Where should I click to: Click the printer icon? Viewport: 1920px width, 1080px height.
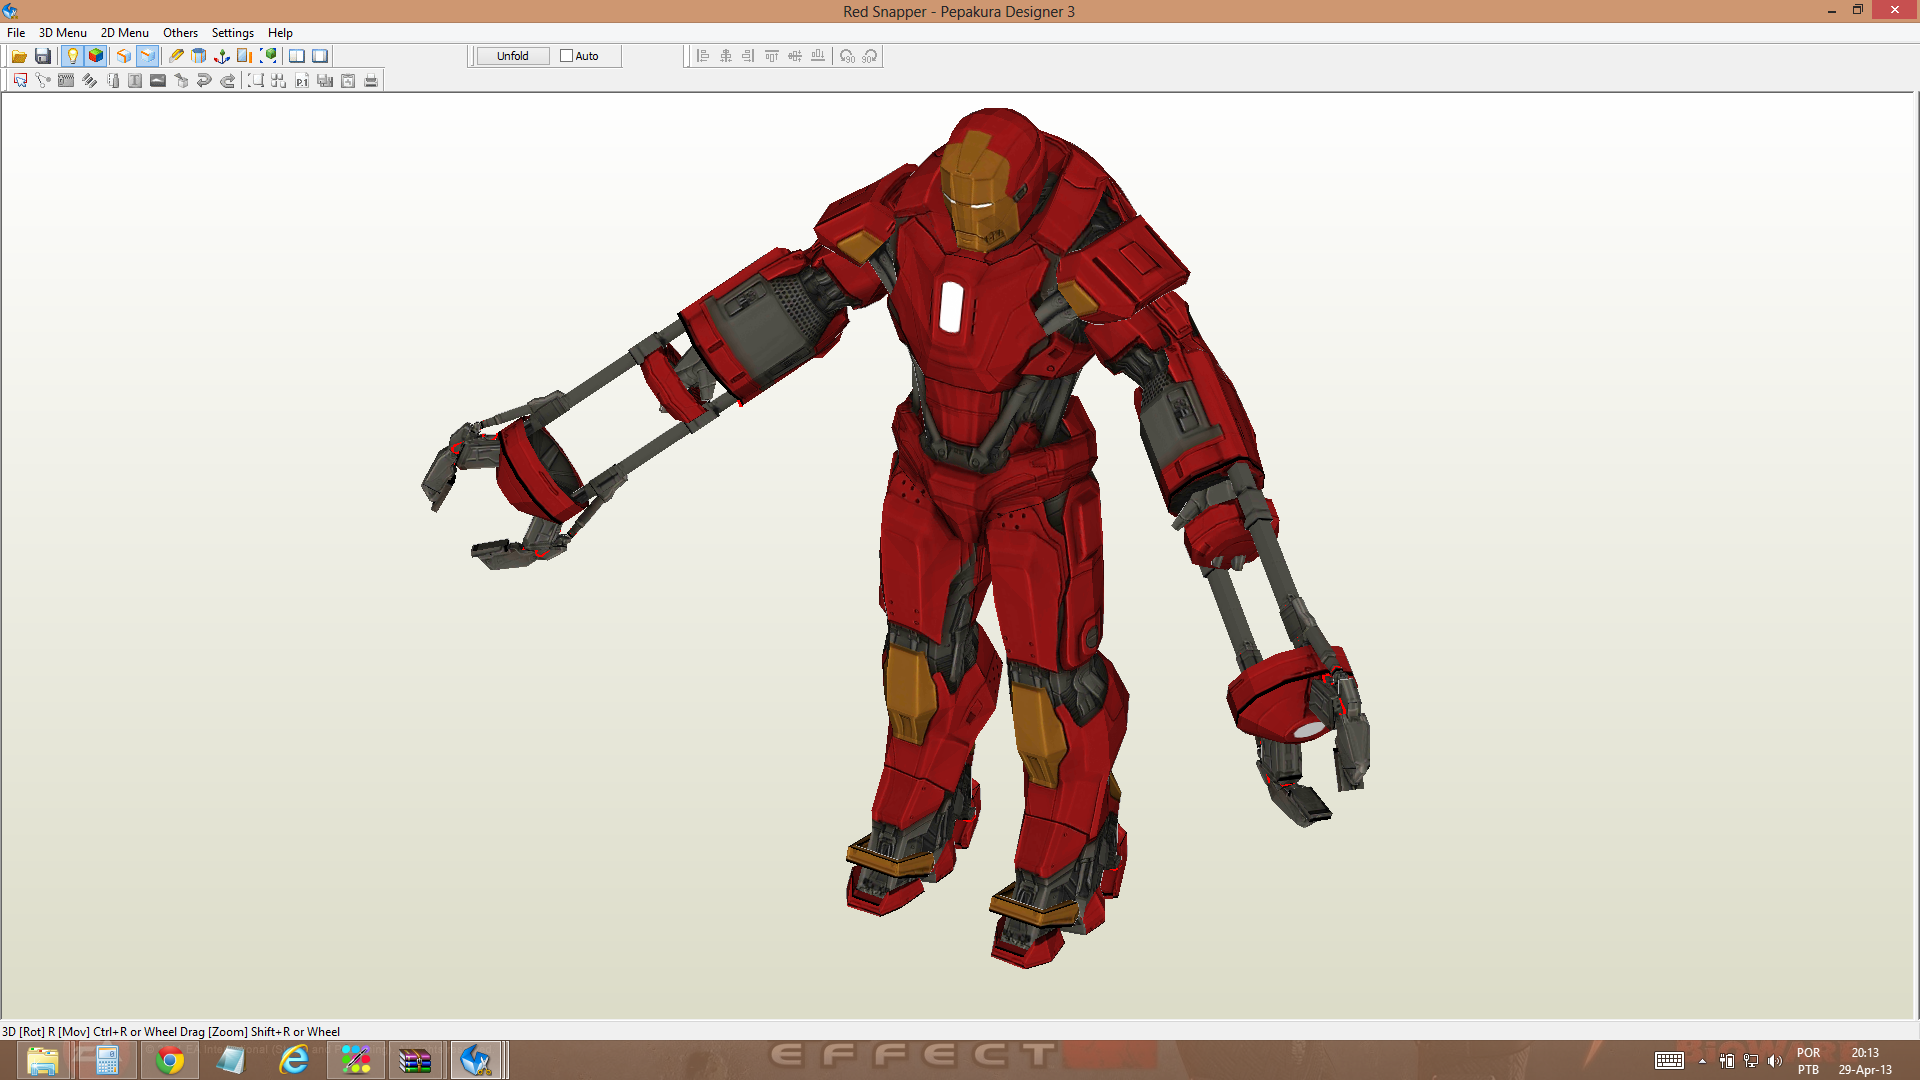371,81
